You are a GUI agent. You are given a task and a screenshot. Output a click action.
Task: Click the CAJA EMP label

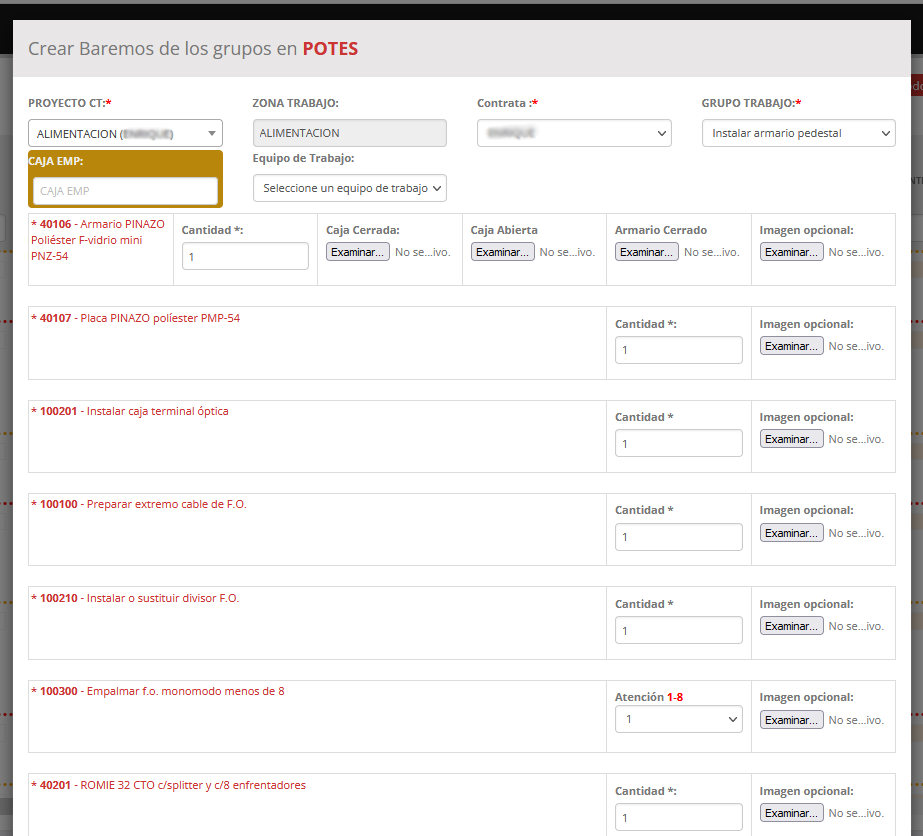coord(56,161)
